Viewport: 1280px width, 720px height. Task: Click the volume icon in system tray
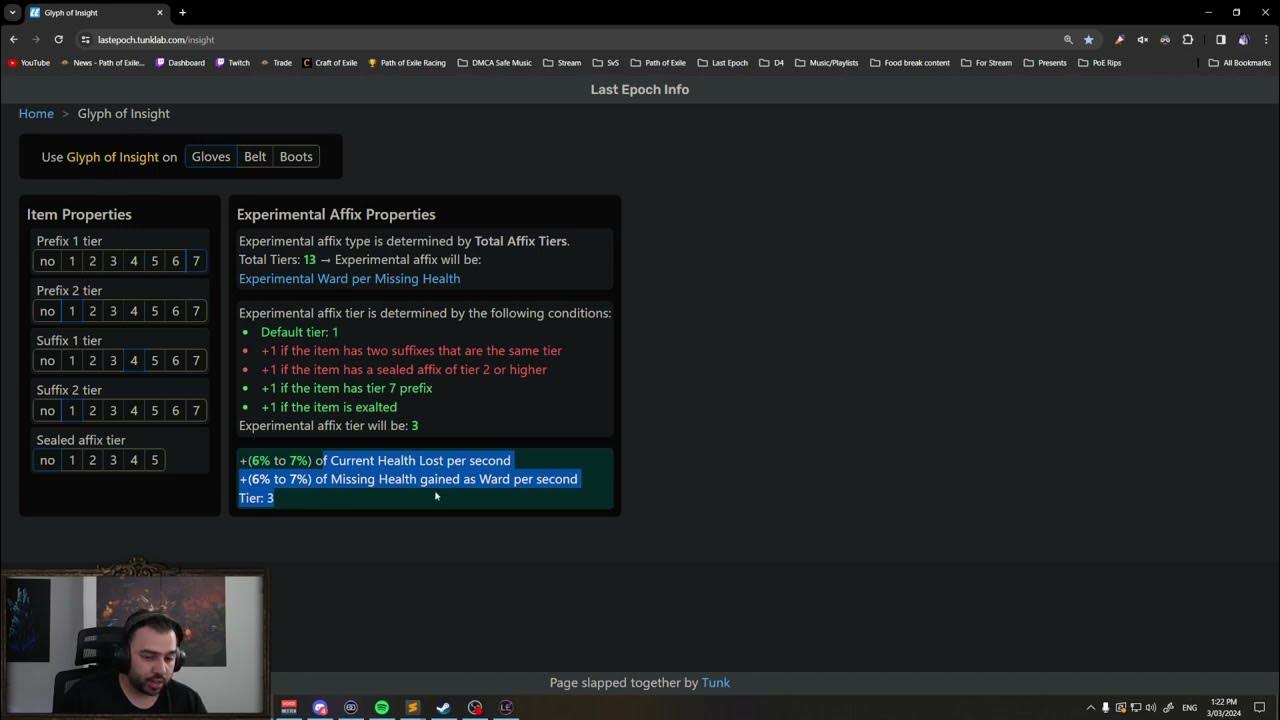pos(1151,707)
